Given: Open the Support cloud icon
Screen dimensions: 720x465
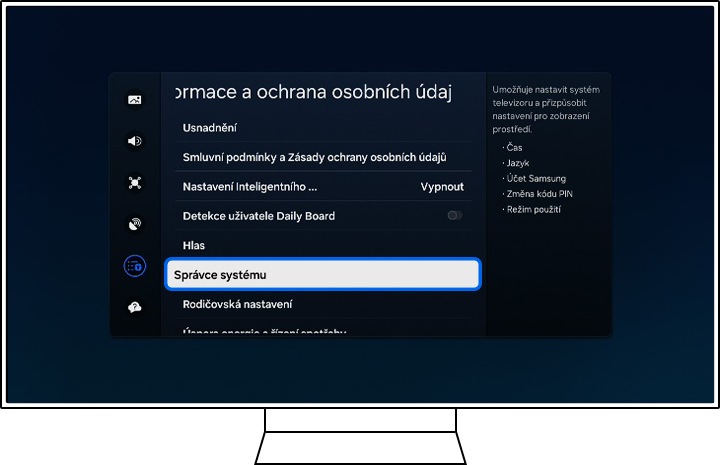Looking at the screenshot, I should click(x=135, y=307).
